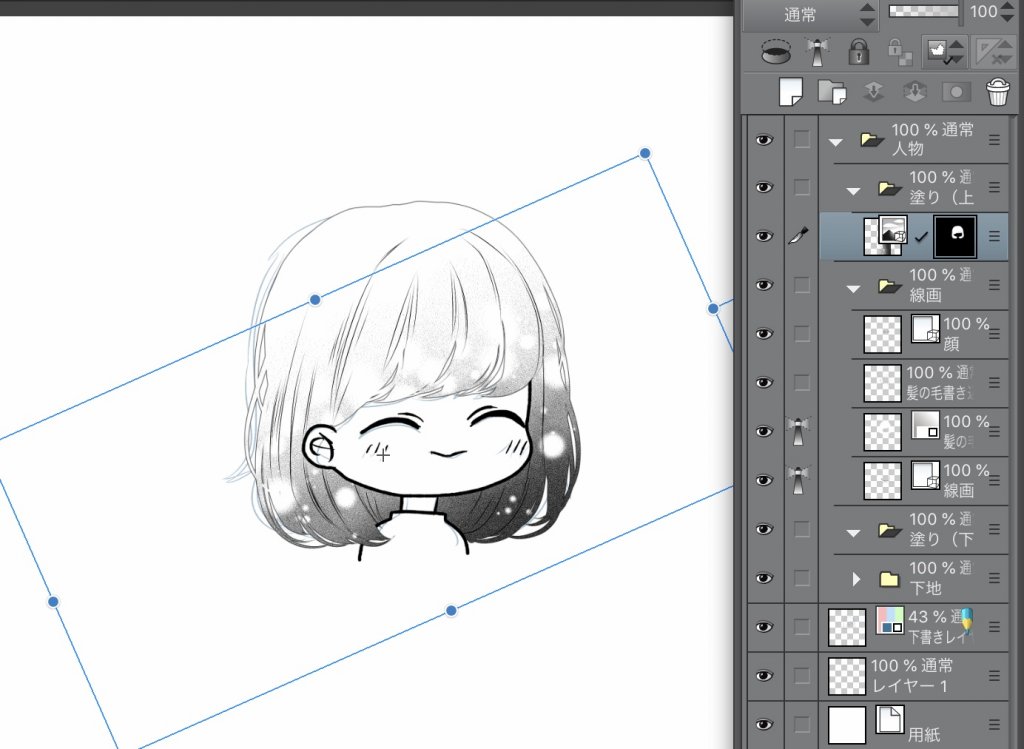The height and width of the screenshot is (749, 1024).
Task: Click the clip to layer below icon
Action: [x=775, y=51]
